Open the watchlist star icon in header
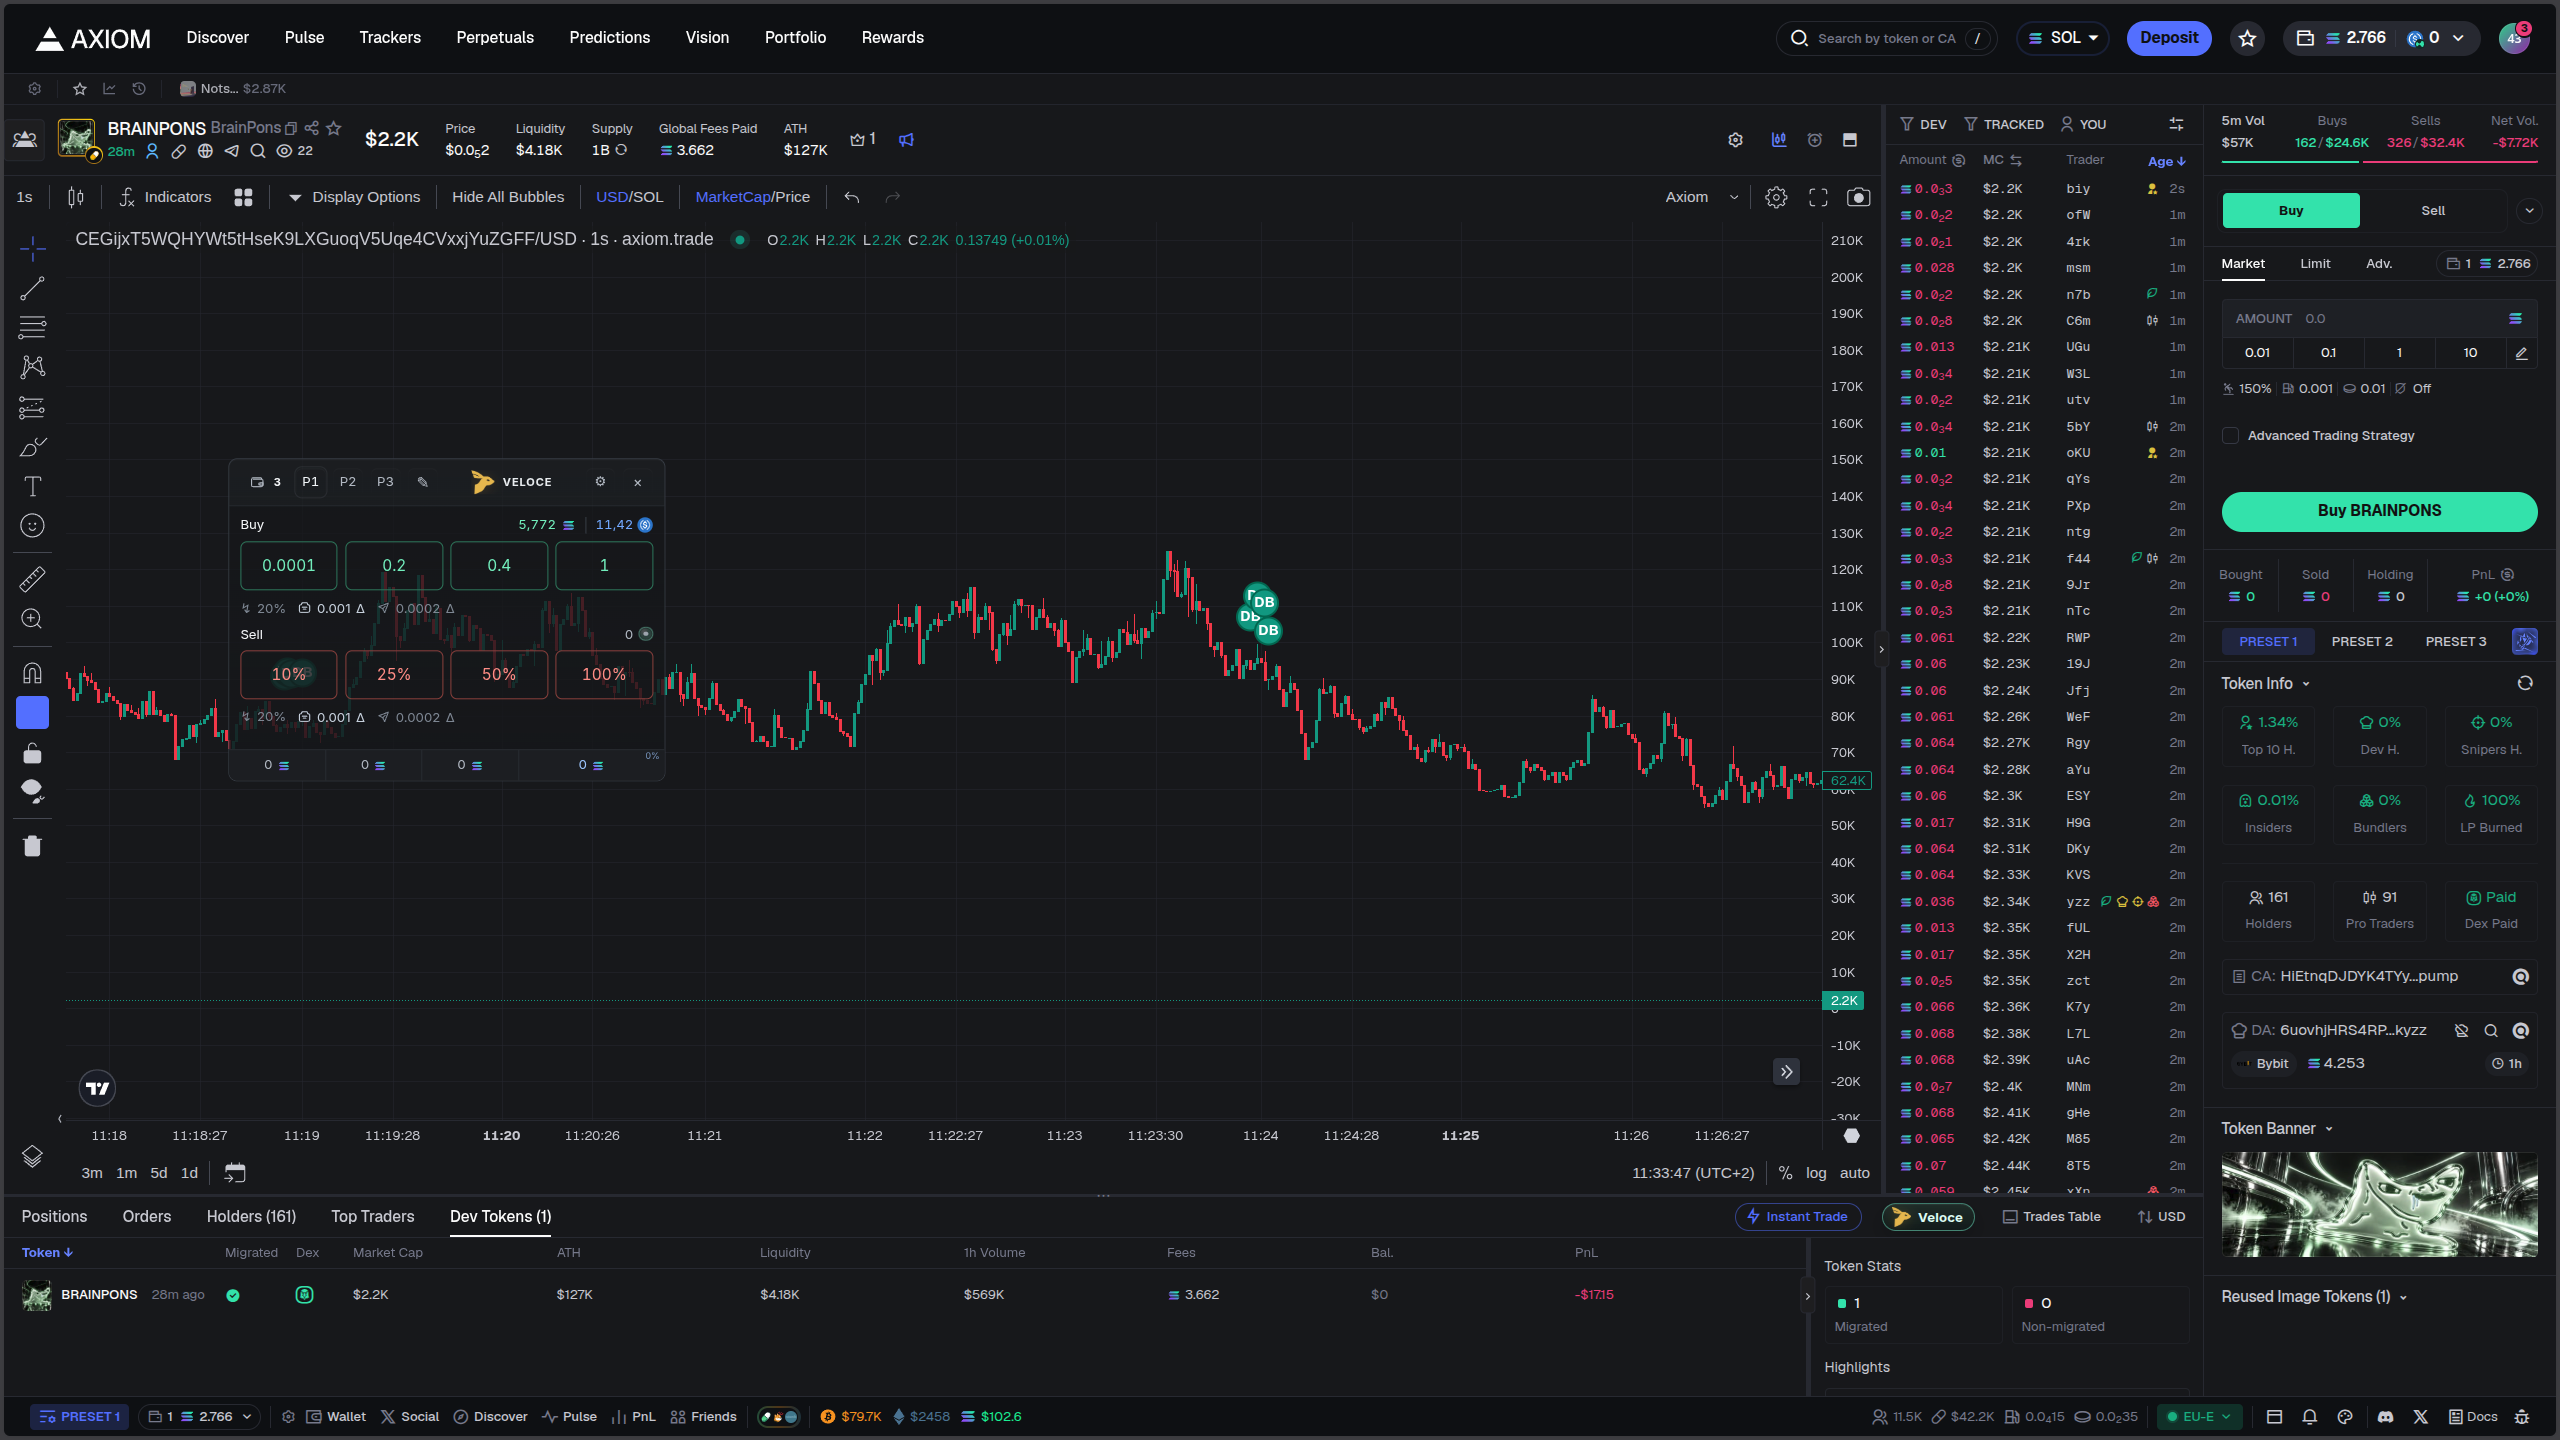2560x1440 pixels. pyautogui.click(x=2248, y=38)
